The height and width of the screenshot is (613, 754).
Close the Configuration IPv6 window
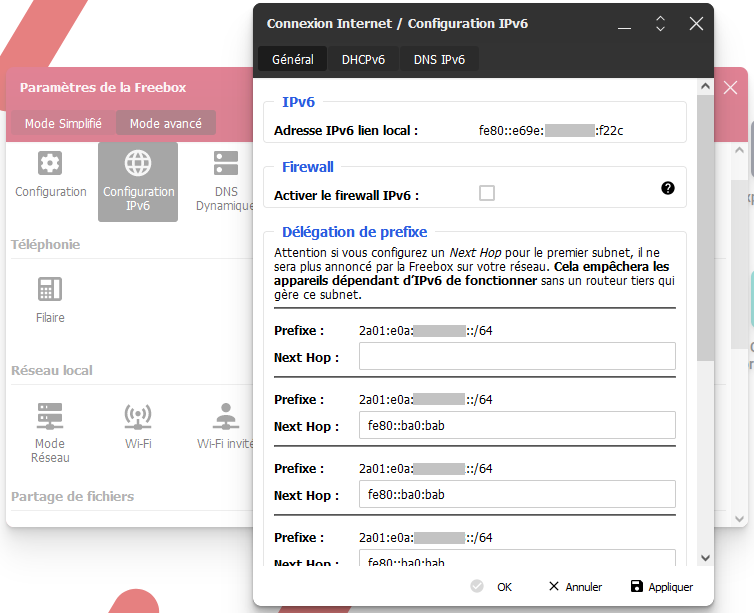pyautogui.click(x=696, y=24)
